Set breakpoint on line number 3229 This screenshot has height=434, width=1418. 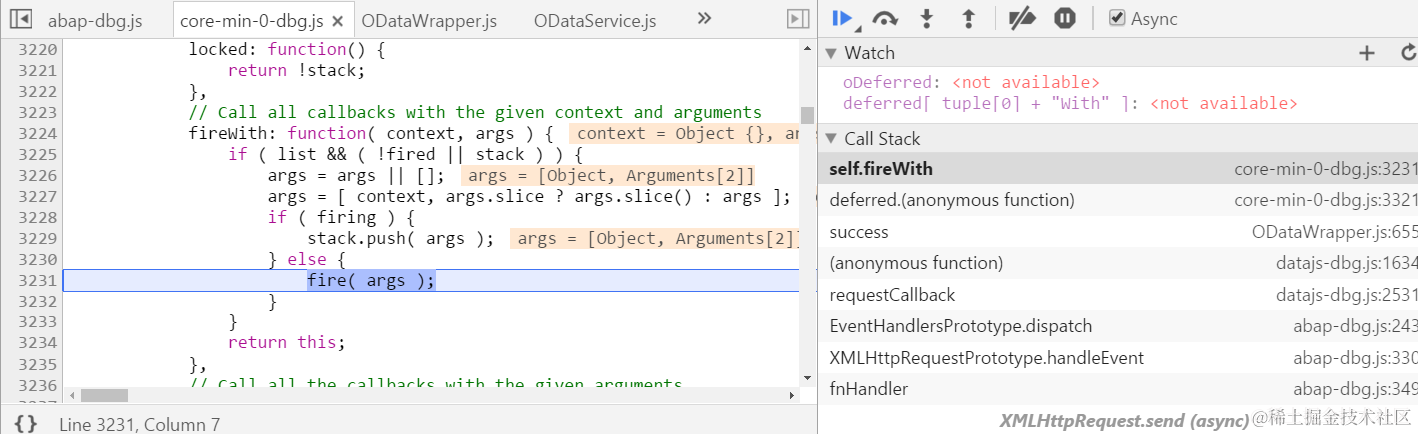click(38, 238)
